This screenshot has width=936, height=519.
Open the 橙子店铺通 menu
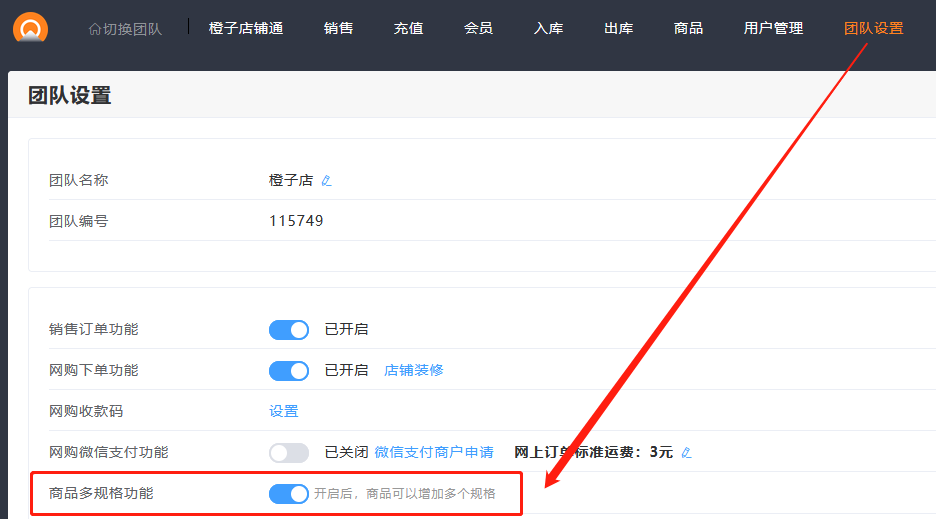point(246,28)
